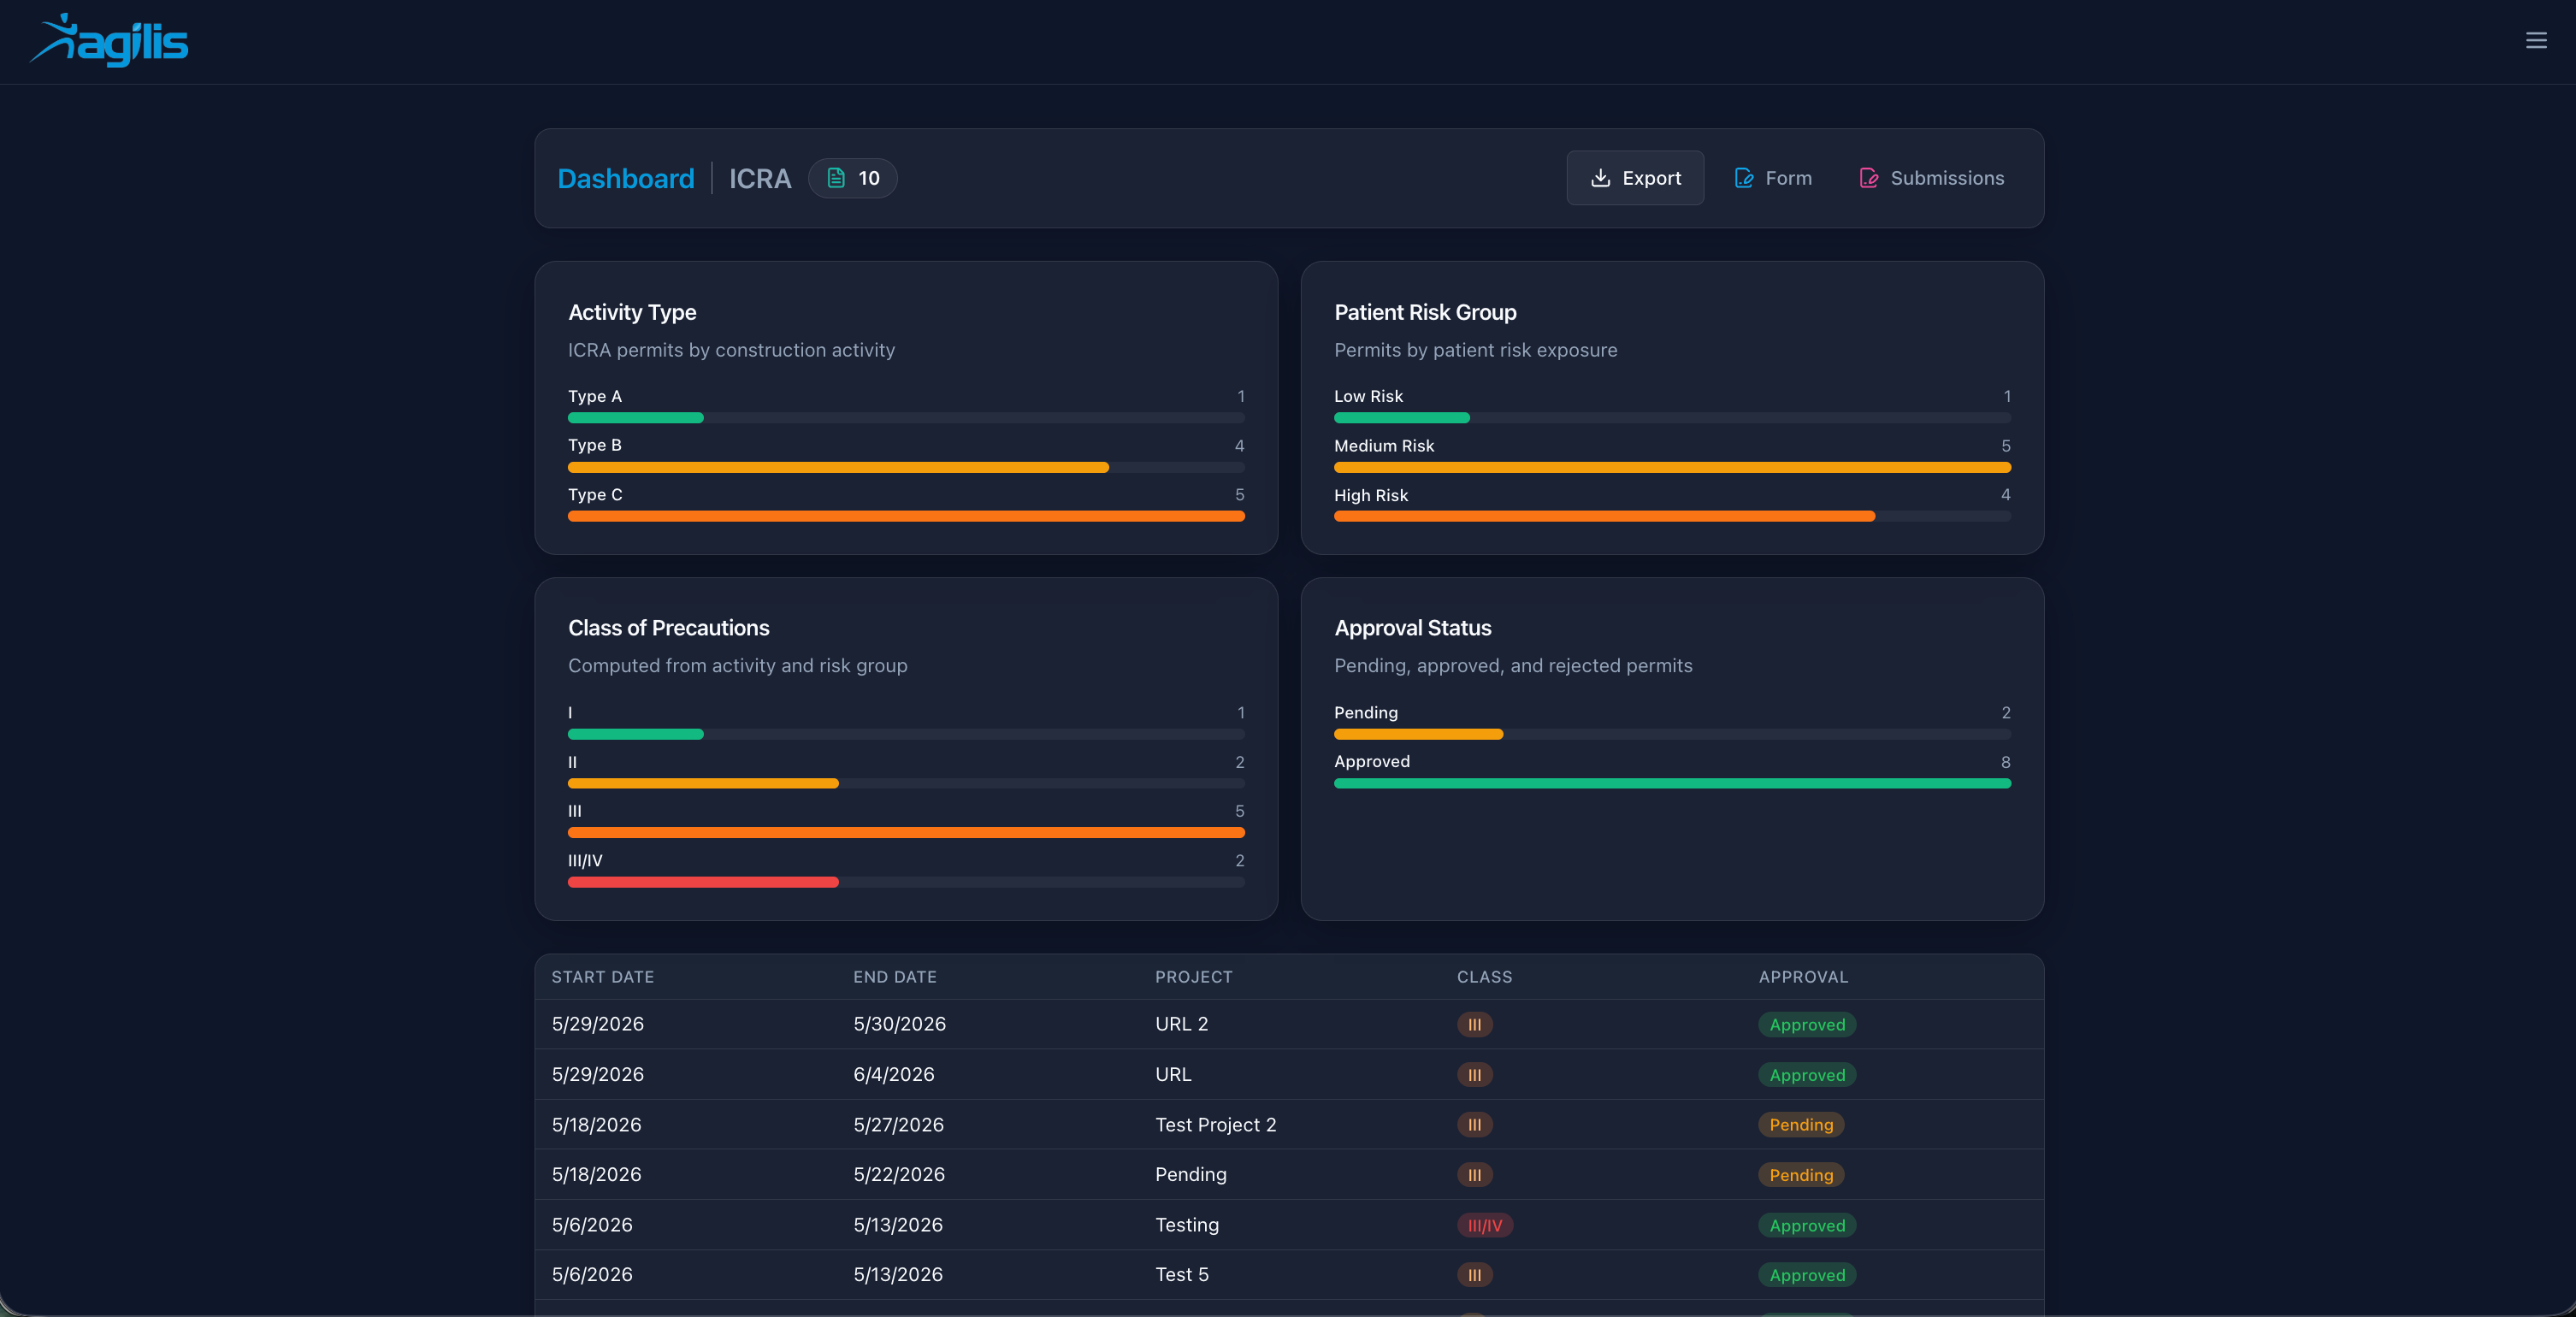Click the pink Submissions icon
Screen dimensions: 2576x1317
(x=1869, y=178)
